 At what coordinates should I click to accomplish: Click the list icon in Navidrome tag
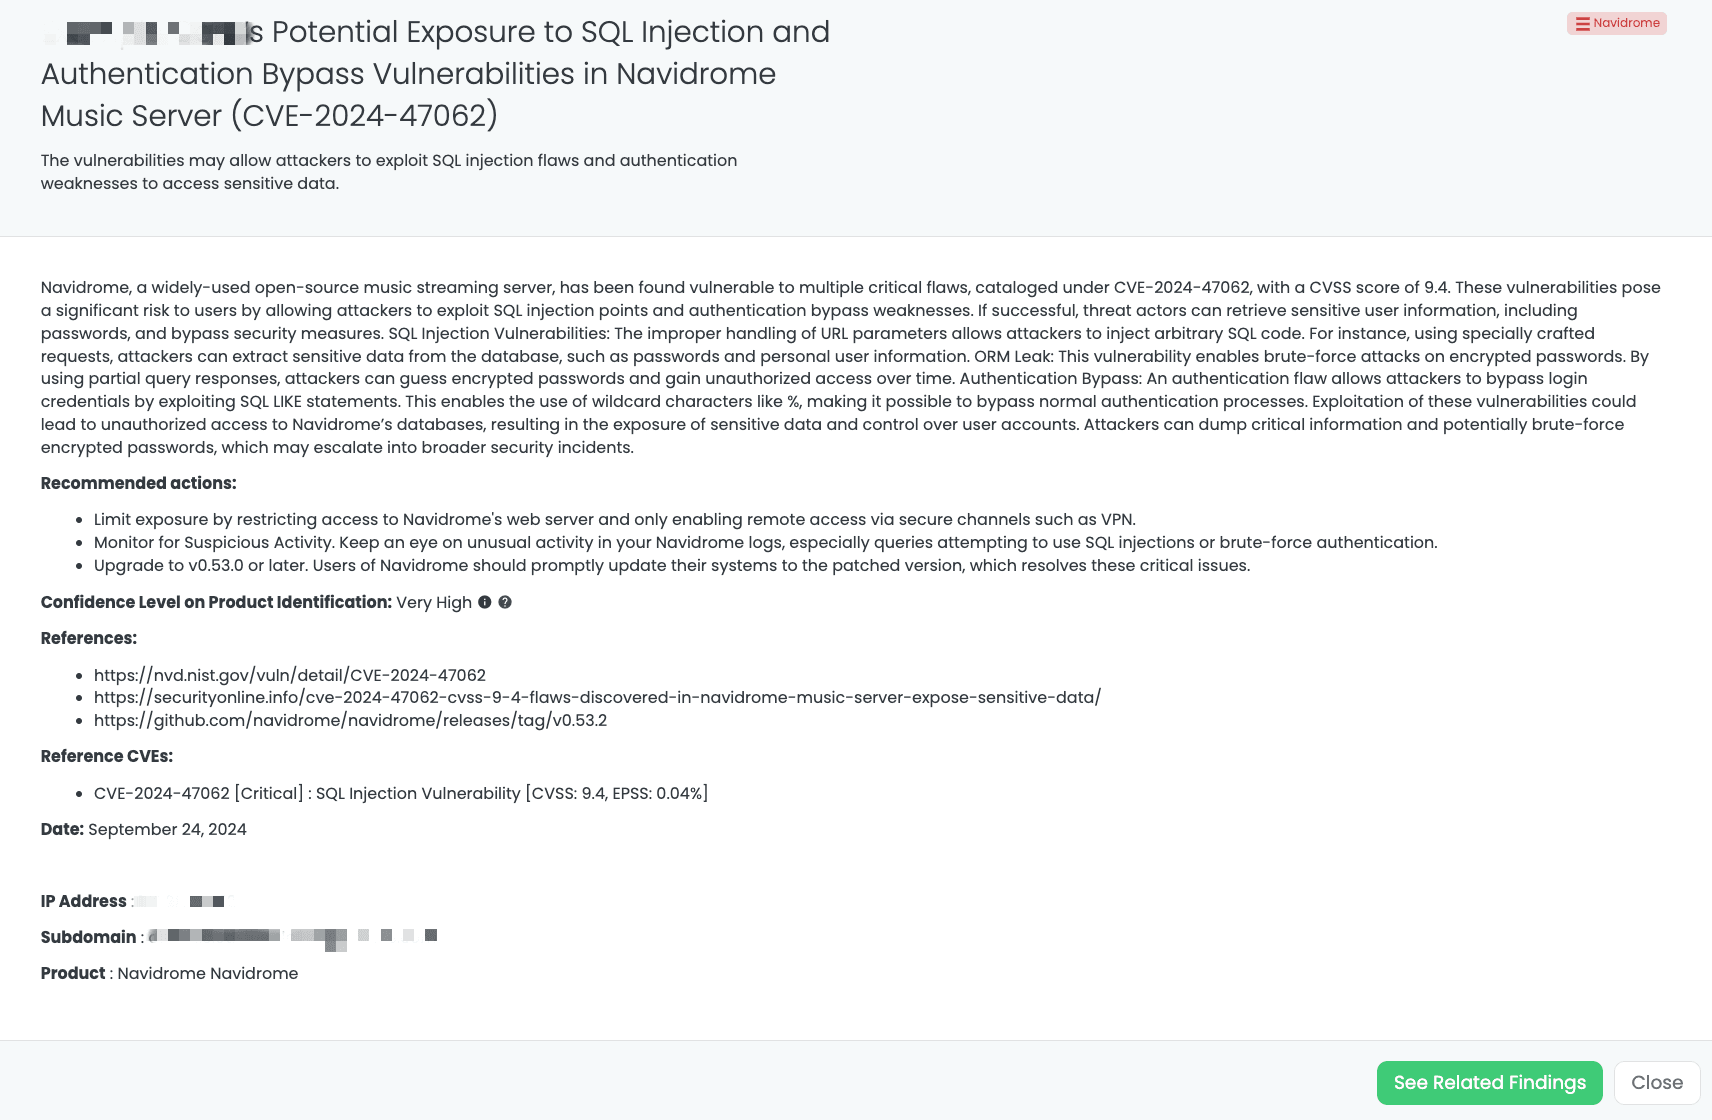tap(1582, 24)
